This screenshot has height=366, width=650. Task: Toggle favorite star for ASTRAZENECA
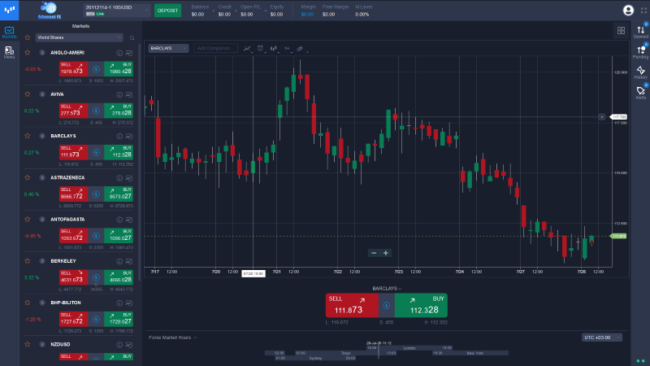click(27, 177)
